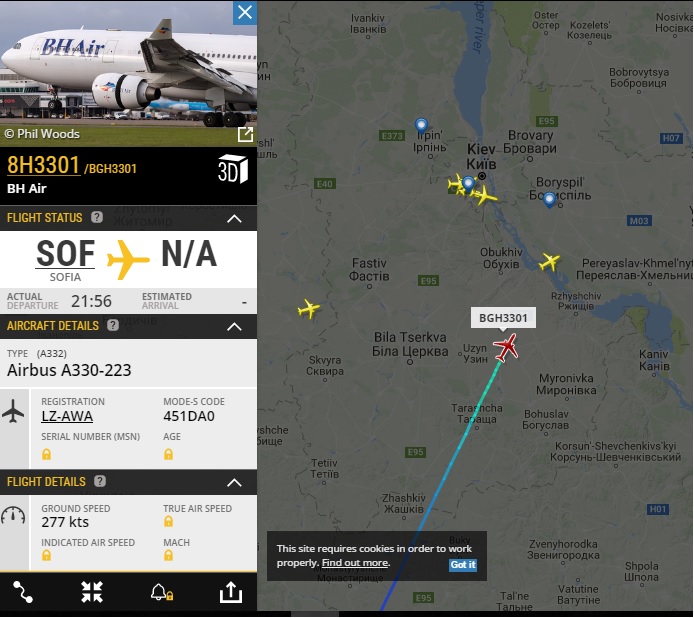Close the flight info panel
694x618 pixels.
coord(245,12)
